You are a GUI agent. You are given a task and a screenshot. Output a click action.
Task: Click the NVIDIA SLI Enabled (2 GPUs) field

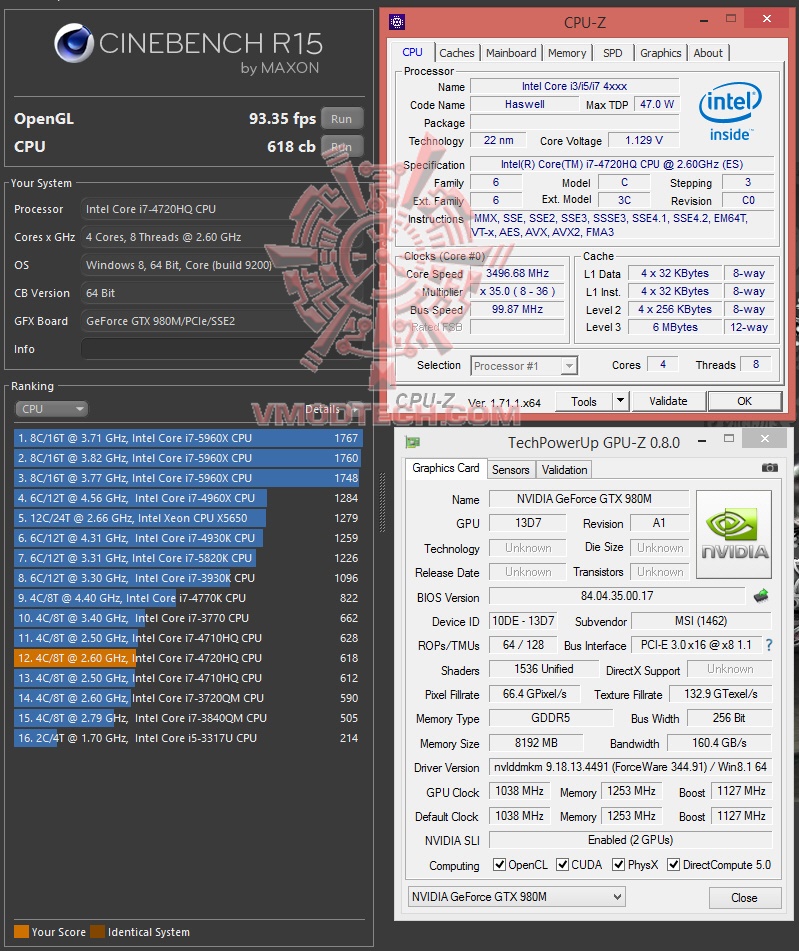630,839
